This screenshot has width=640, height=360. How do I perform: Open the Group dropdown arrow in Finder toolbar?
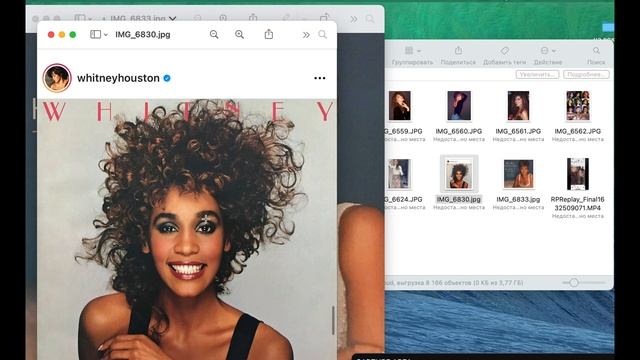419,51
